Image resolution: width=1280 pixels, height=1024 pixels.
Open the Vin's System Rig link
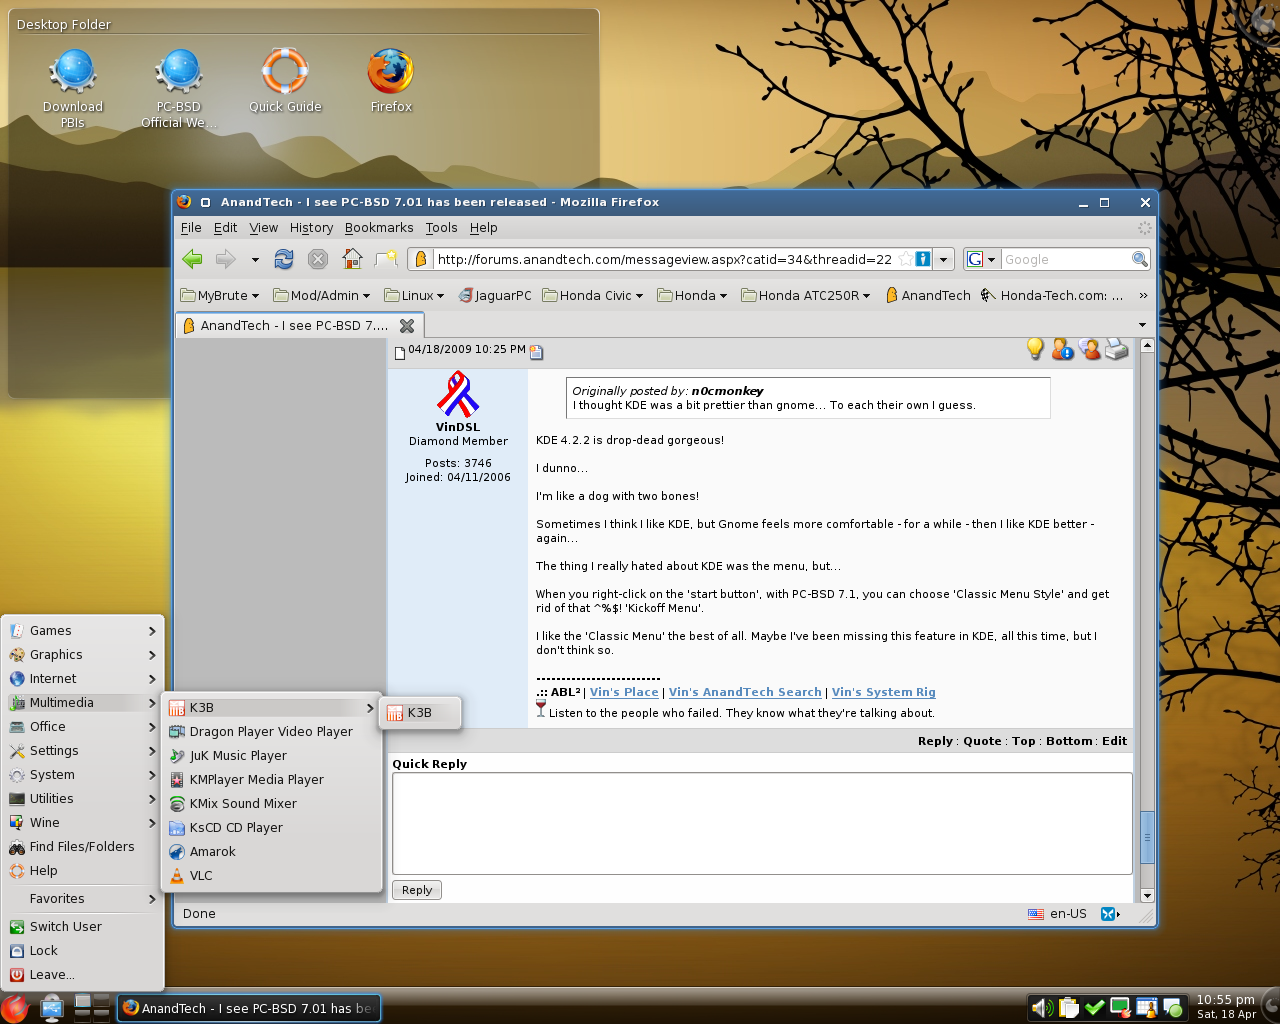(x=883, y=692)
